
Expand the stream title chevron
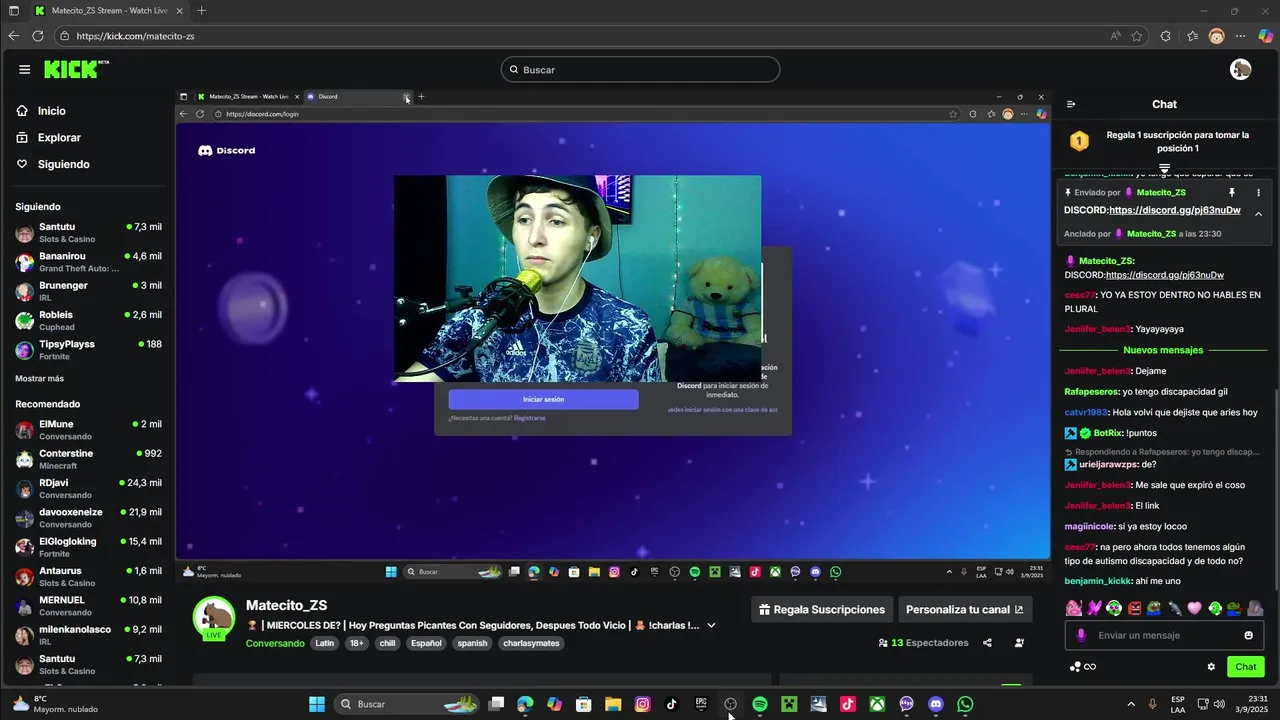pyautogui.click(x=711, y=625)
